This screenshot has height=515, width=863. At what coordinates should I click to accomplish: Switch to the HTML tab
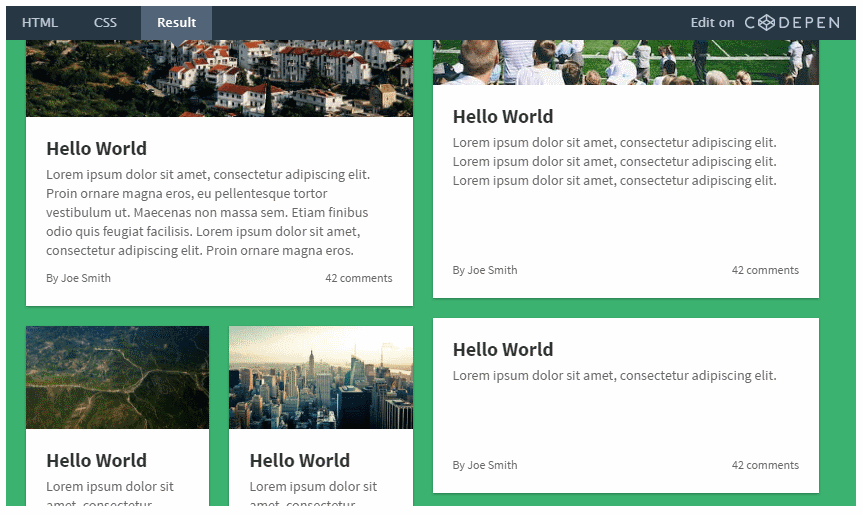[x=40, y=23]
